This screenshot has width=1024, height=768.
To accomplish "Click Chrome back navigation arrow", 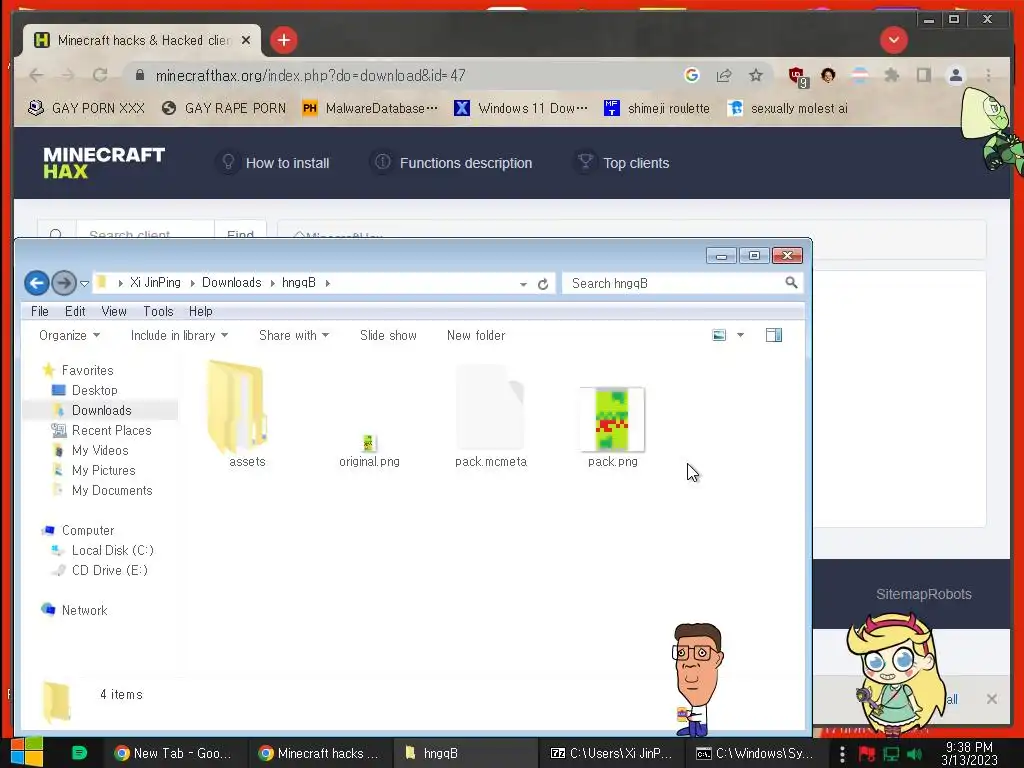I will point(37,75).
